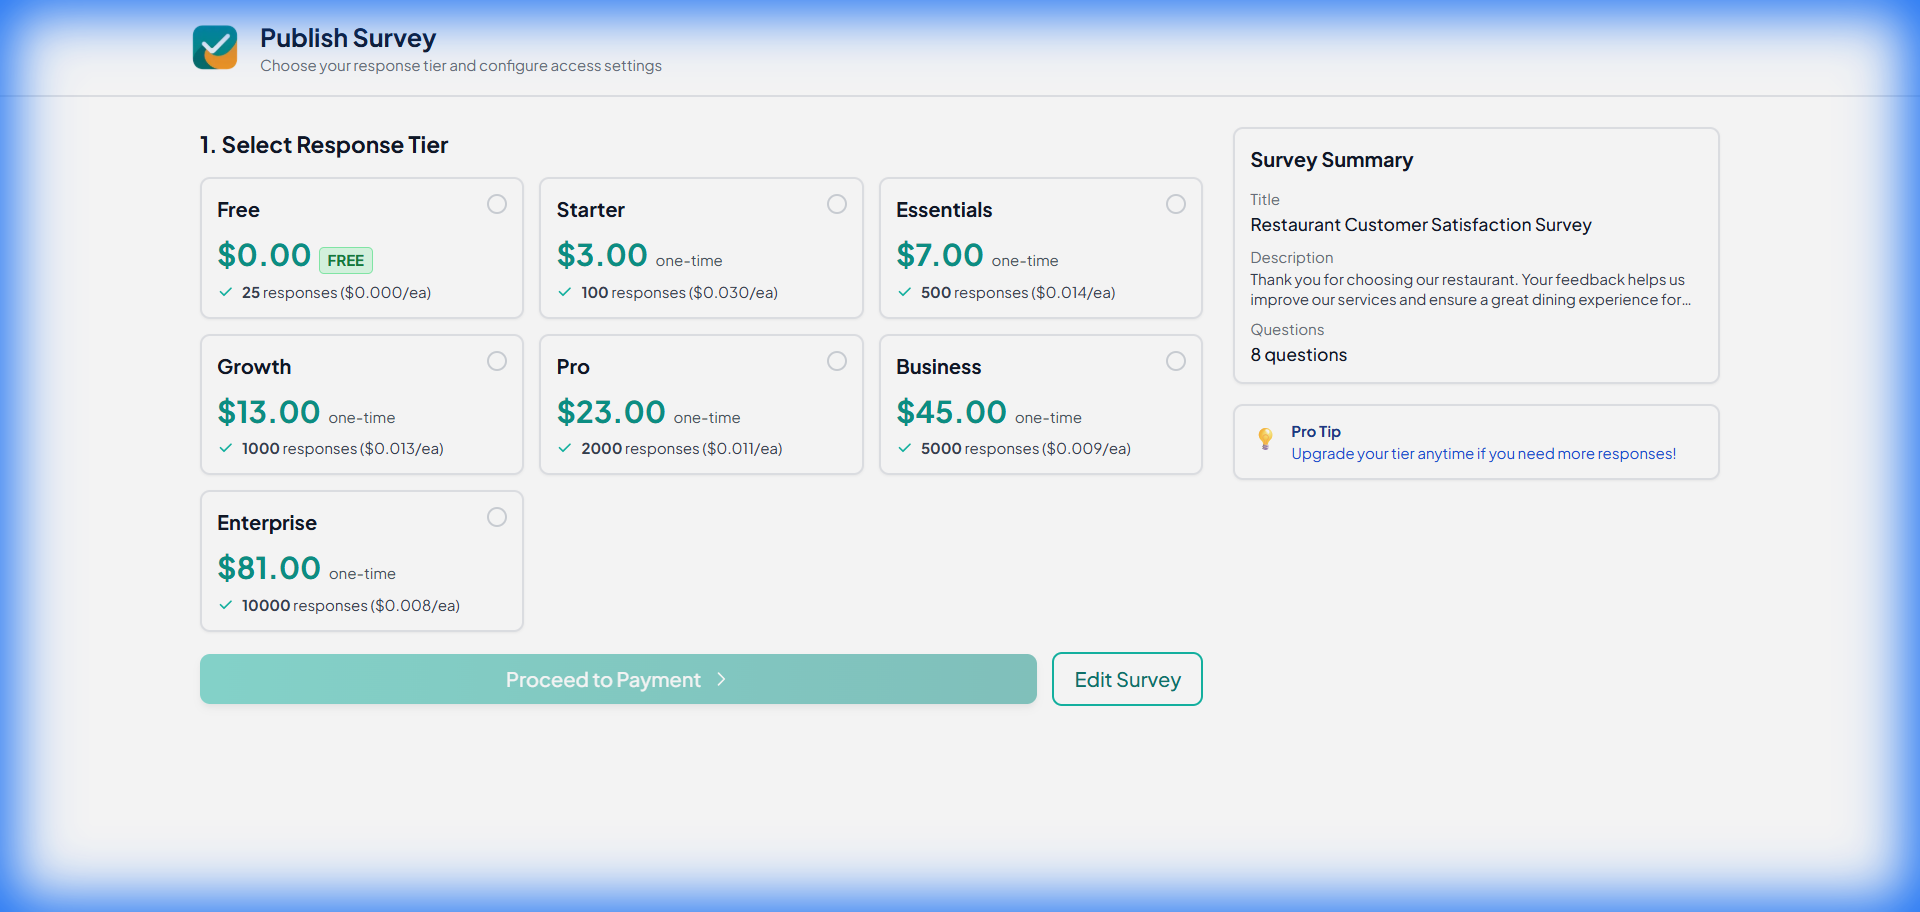1920x912 pixels.
Task: Click the survey app logo icon
Action: [x=215, y=48]
